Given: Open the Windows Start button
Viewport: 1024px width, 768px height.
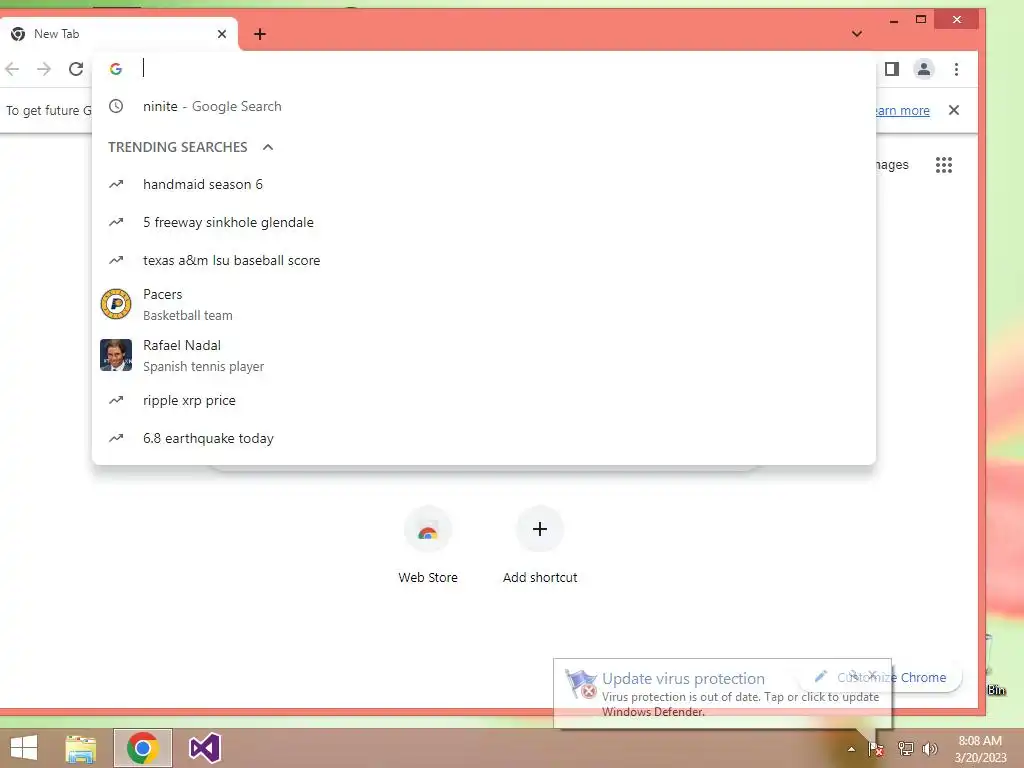Looking at the screenshot, I should tap(24, 748).
